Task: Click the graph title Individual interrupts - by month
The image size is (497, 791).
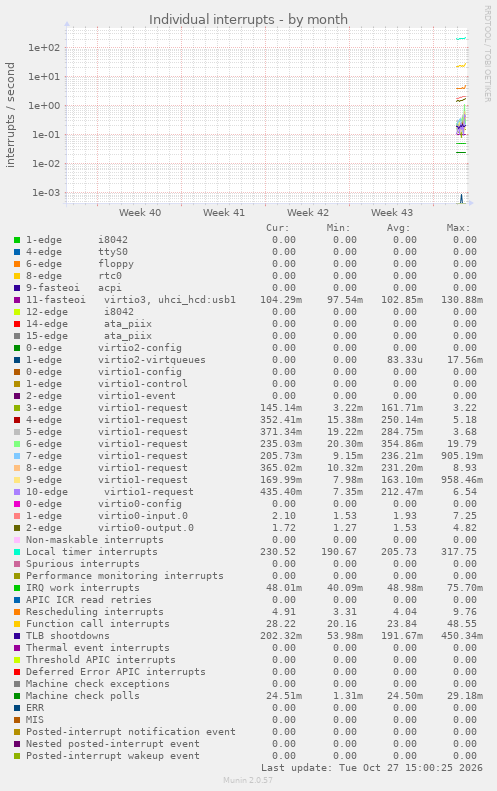Action: (x=248, y=20)
